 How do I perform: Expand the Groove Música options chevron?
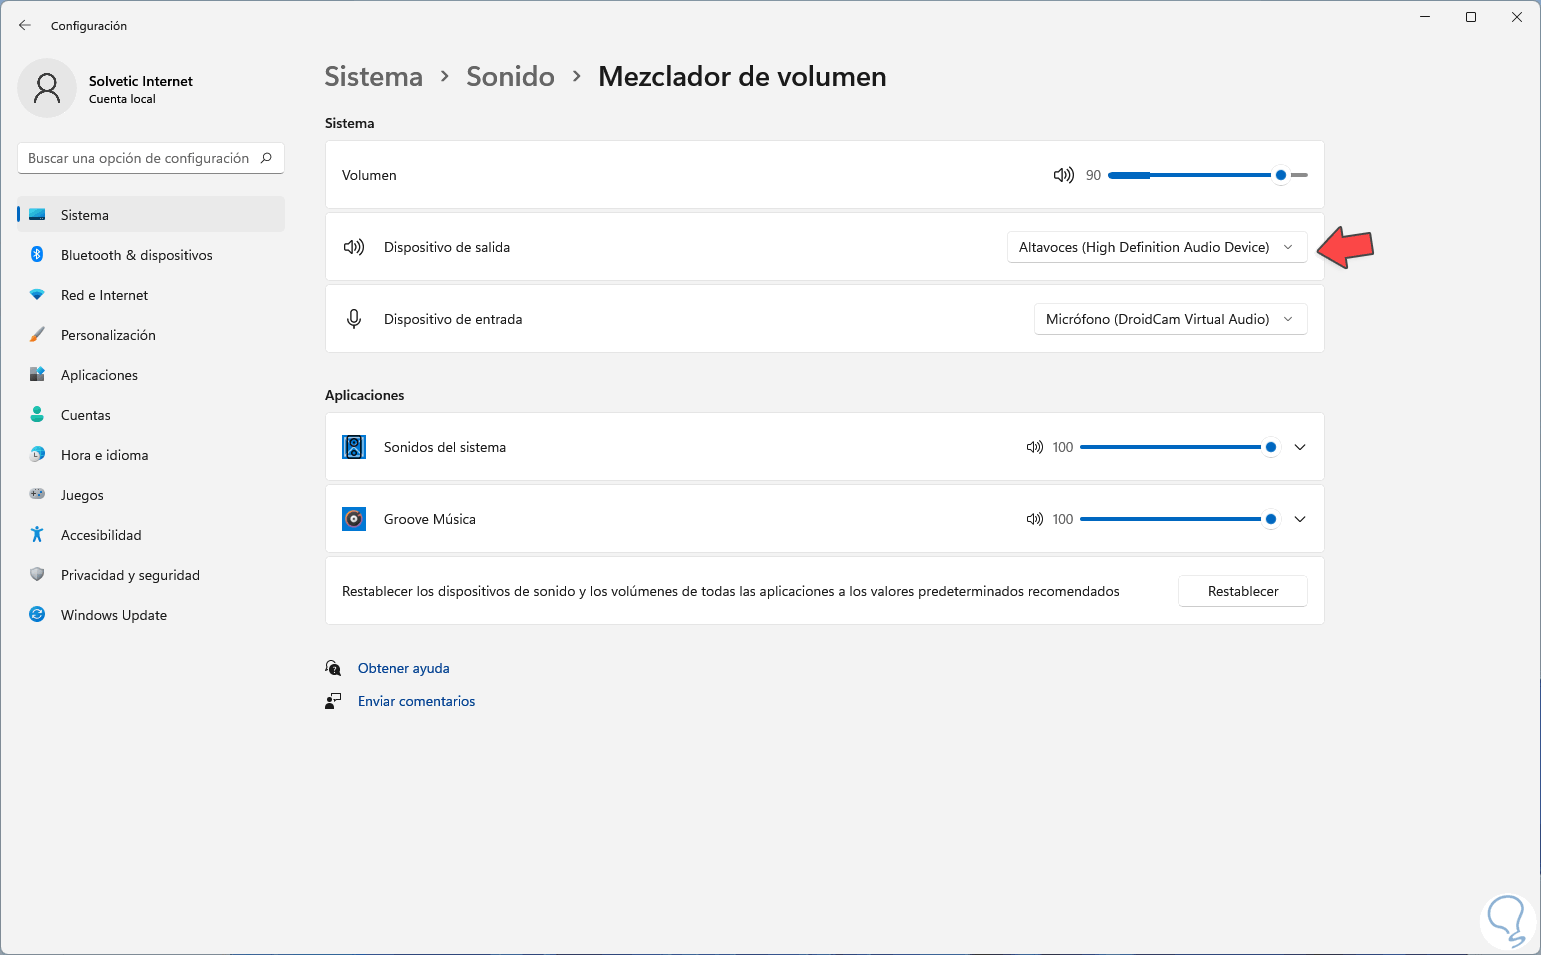click(1300, 519)
